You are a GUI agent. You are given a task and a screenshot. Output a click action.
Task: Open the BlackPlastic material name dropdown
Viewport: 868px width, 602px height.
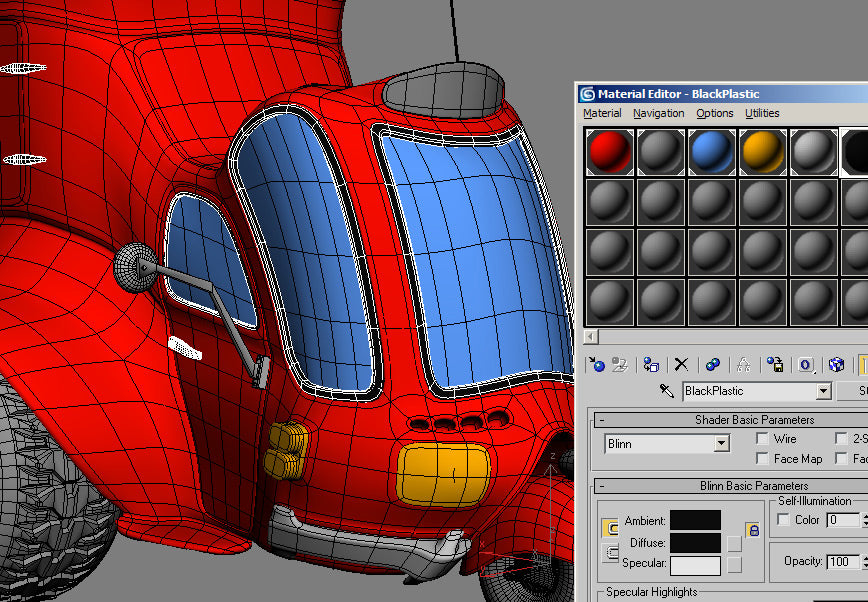[x=824, y=391]
